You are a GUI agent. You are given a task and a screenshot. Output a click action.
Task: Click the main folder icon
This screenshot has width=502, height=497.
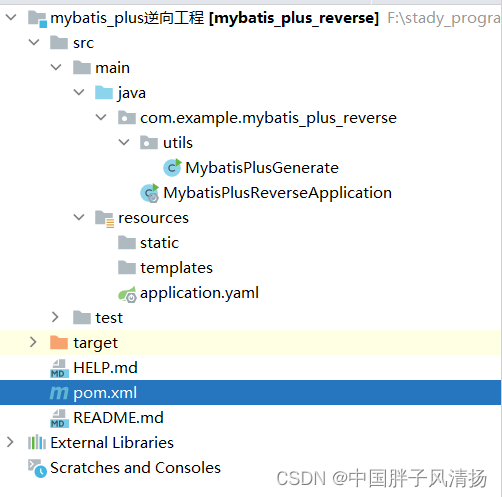82,68
